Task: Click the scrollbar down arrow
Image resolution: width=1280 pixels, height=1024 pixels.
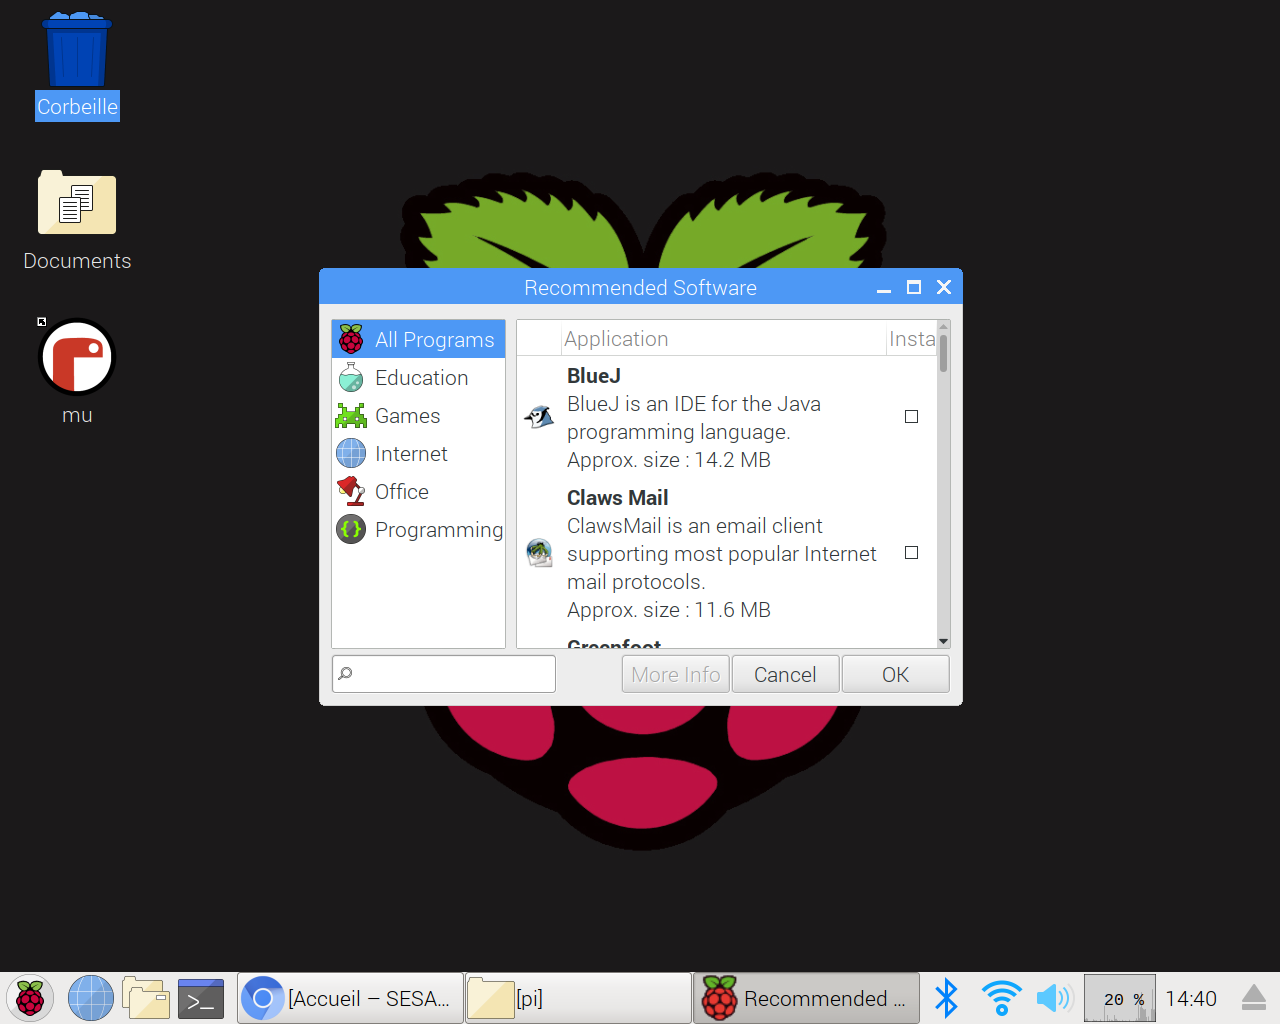Action: coord(943,641)
